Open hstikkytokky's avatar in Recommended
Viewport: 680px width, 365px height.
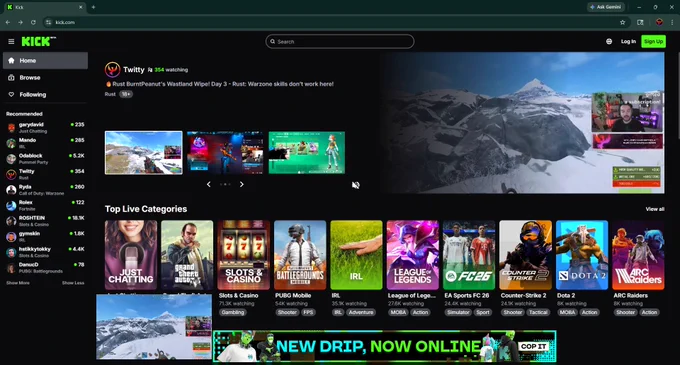coord(11,252)
